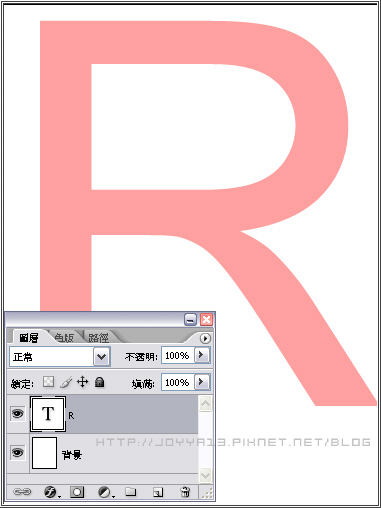Switch to the 圖層 (Layers) tab
Image resolution: width=381 pixels, height=508 pixels.
click(28, 338)
